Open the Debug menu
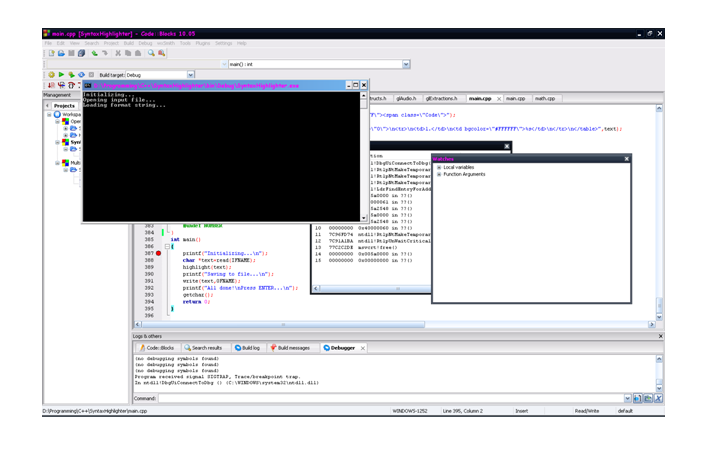This screenshot has width=720, height=450. (145, 43)
